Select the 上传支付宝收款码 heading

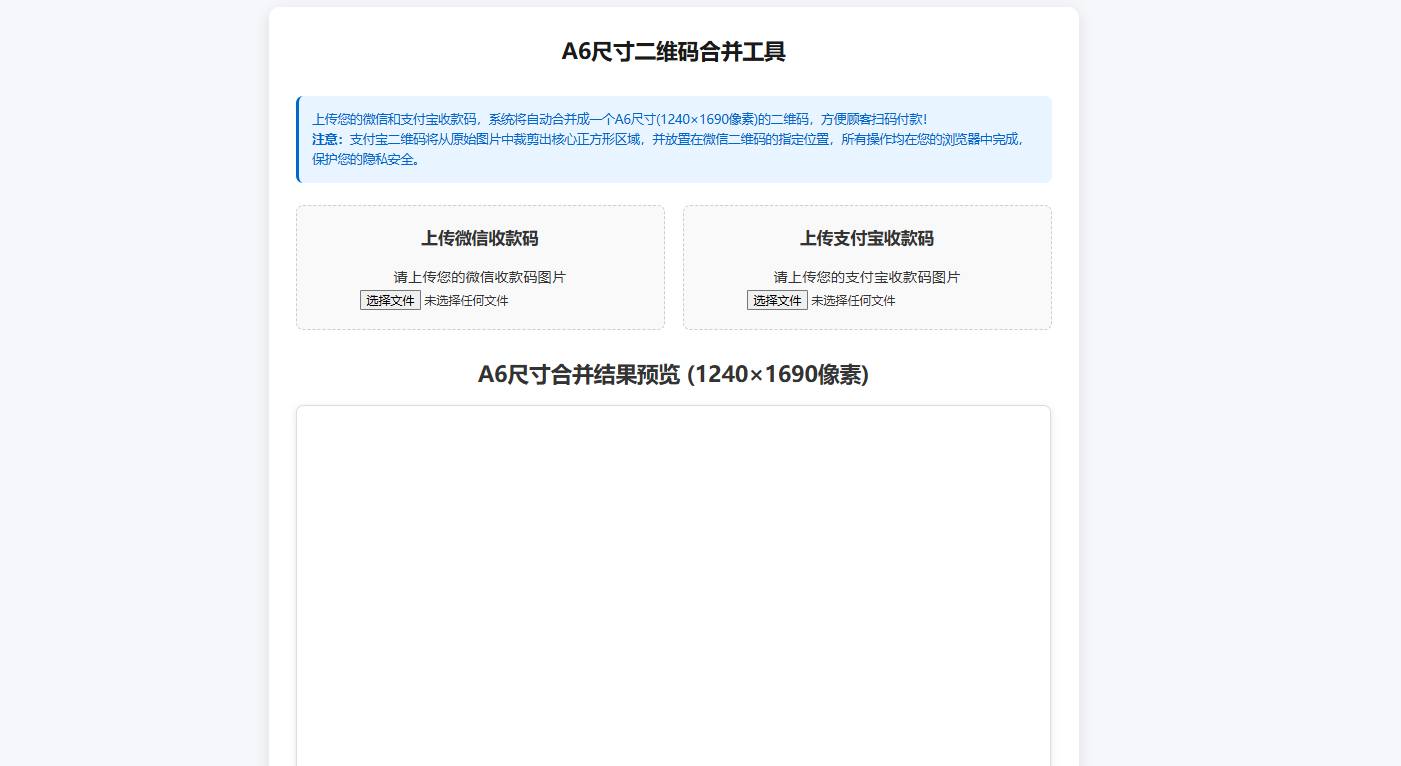(x=866, y=238)
